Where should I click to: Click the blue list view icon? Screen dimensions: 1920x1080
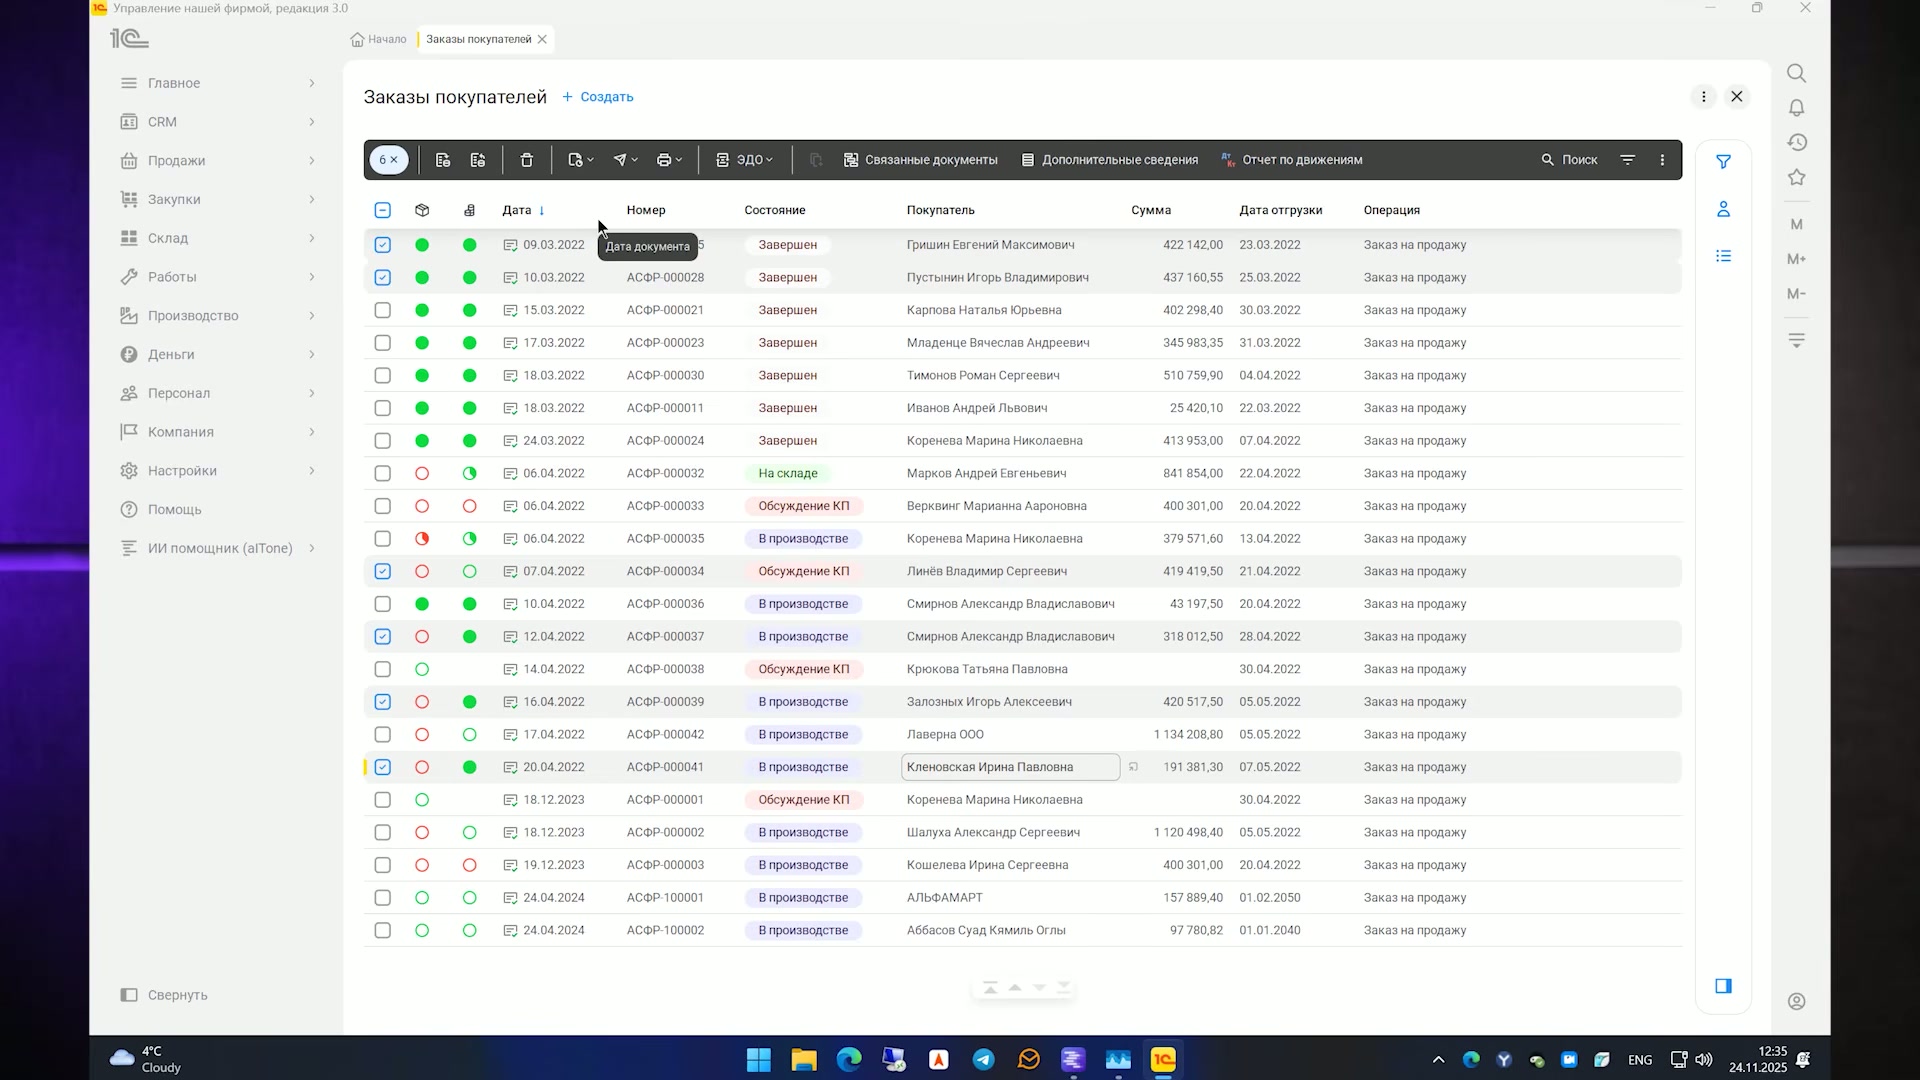1723,256
